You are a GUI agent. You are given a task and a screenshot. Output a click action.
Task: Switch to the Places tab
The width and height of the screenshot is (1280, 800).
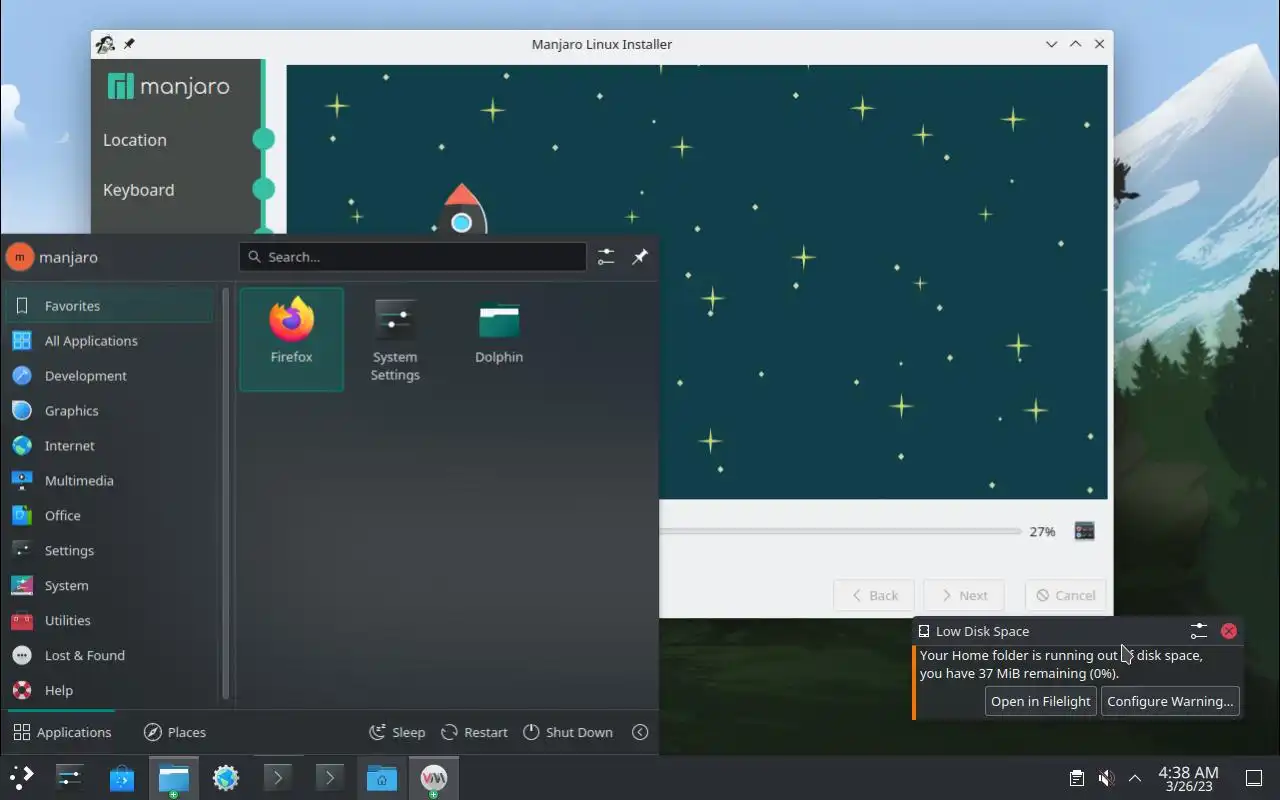(175, 732)
